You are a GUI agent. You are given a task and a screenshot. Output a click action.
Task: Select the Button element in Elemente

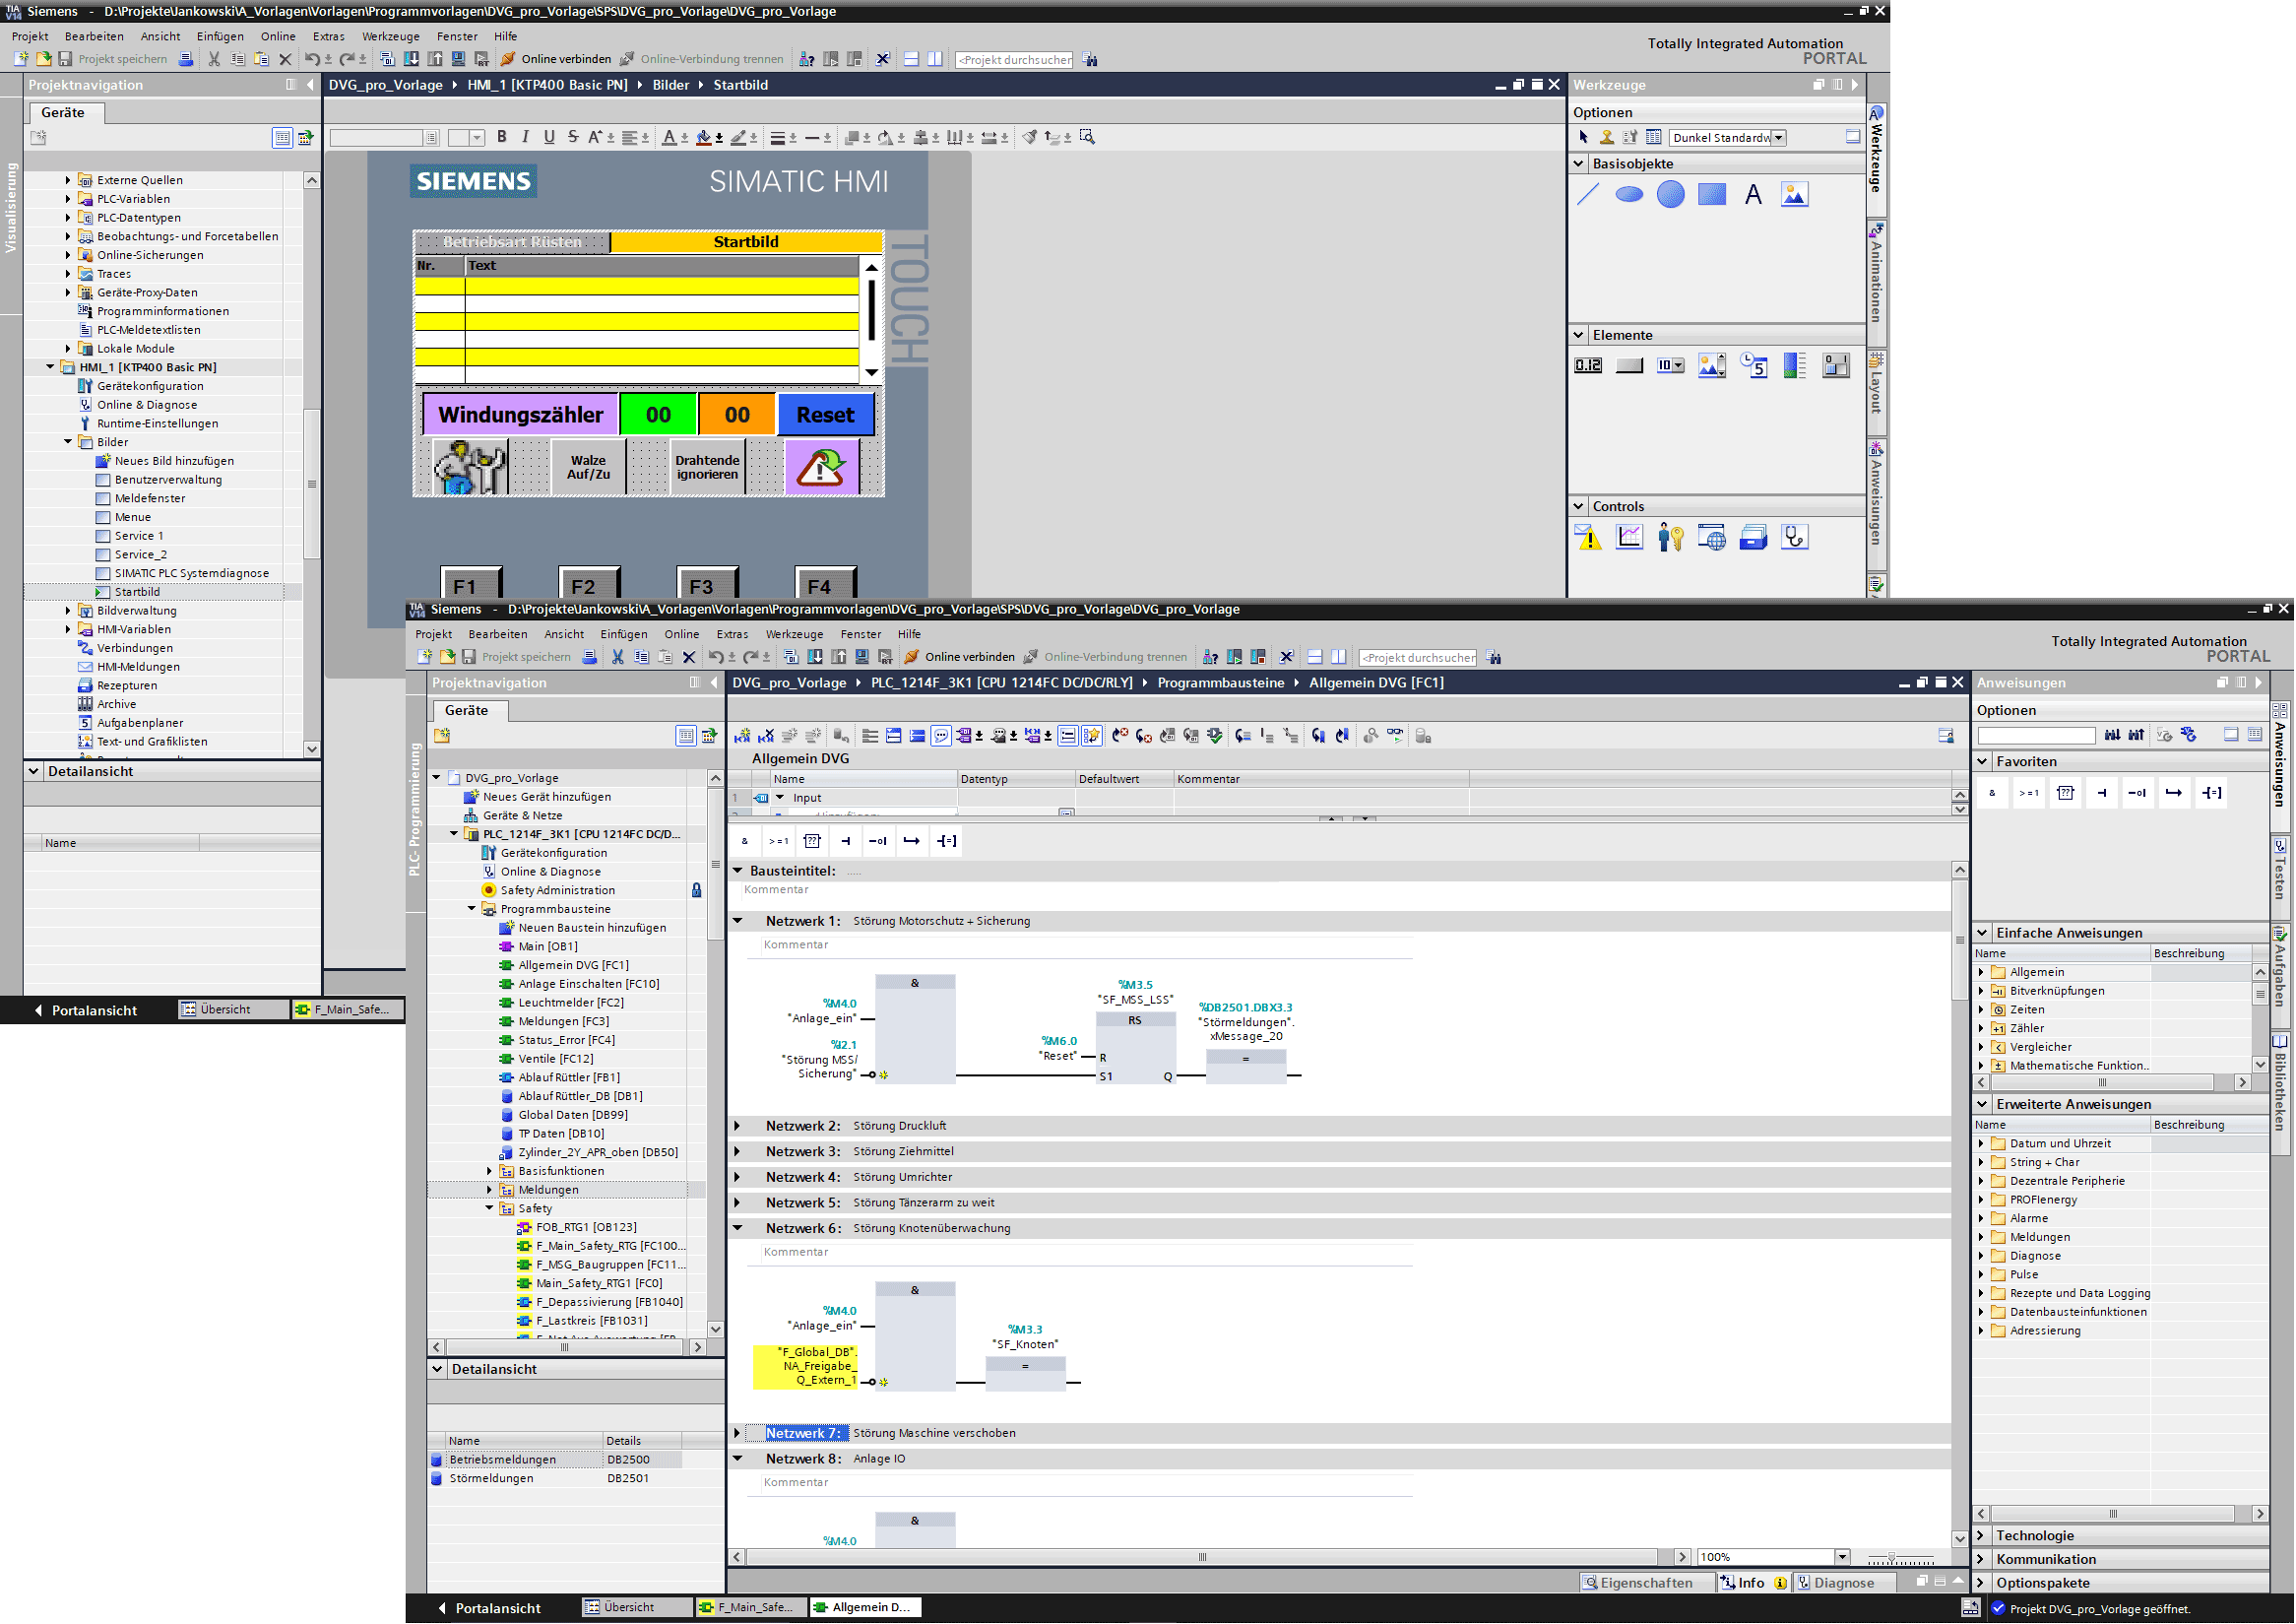click(1629, 366)
